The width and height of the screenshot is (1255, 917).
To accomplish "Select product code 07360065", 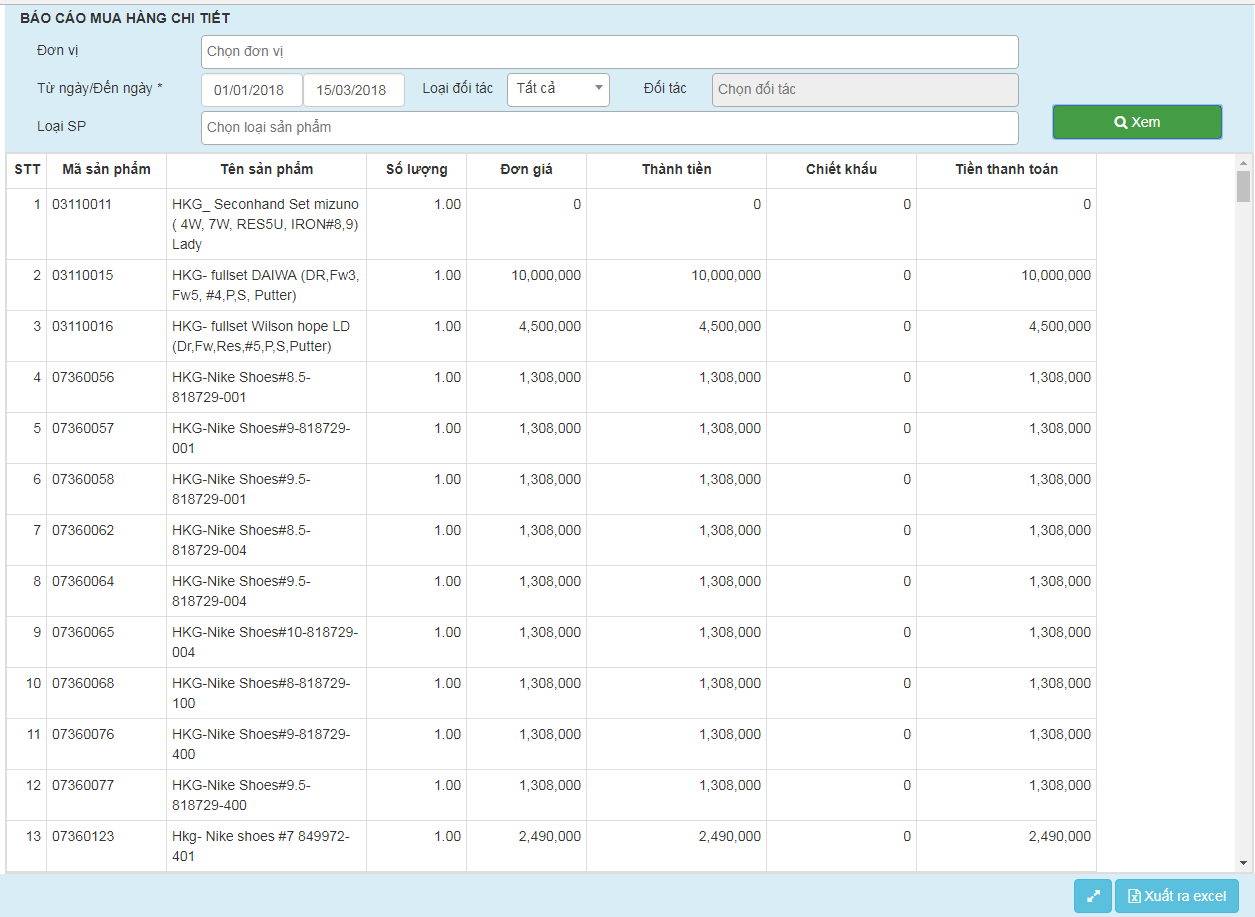I will click(83, 632).
